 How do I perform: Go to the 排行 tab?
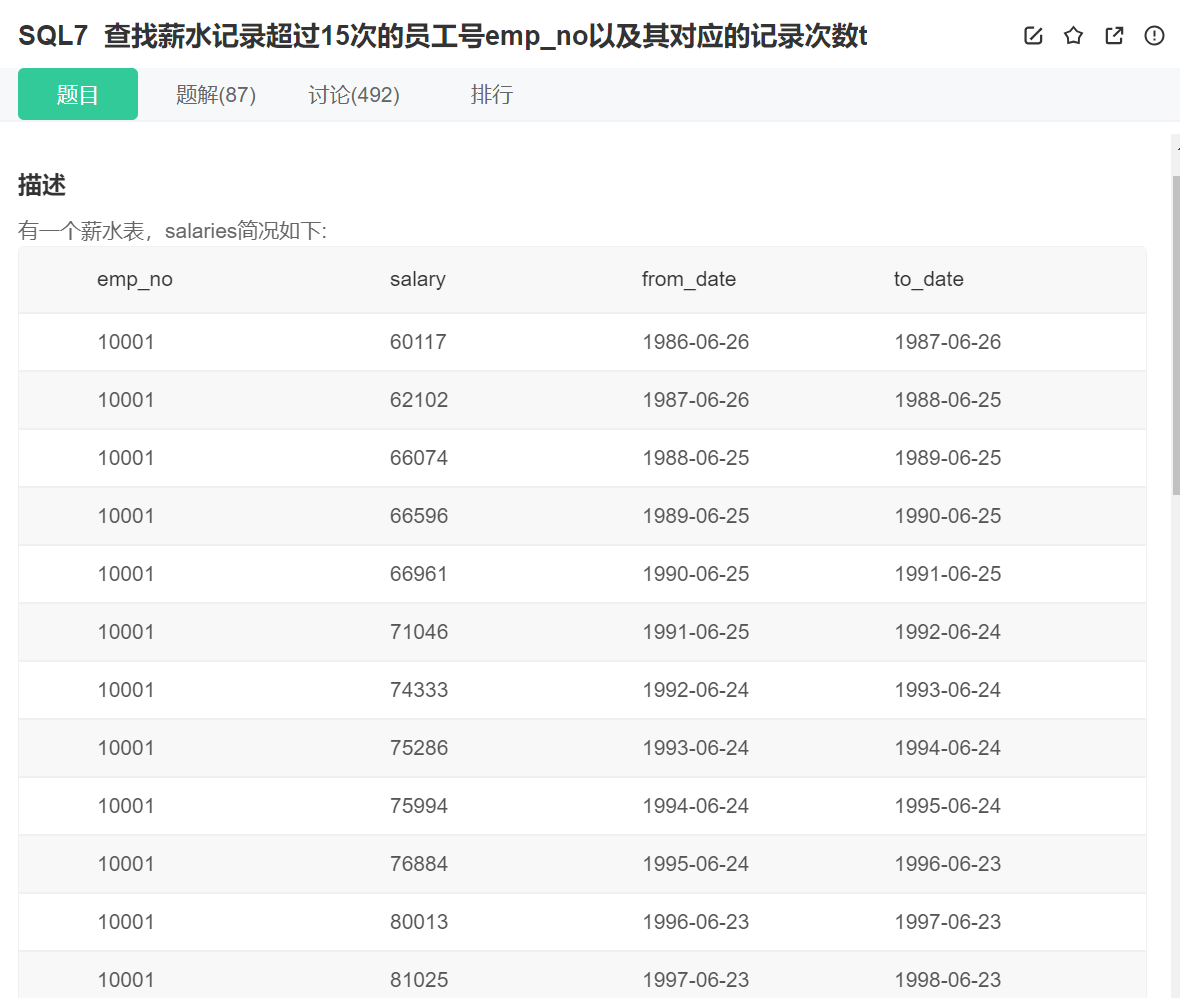(491, 94)
